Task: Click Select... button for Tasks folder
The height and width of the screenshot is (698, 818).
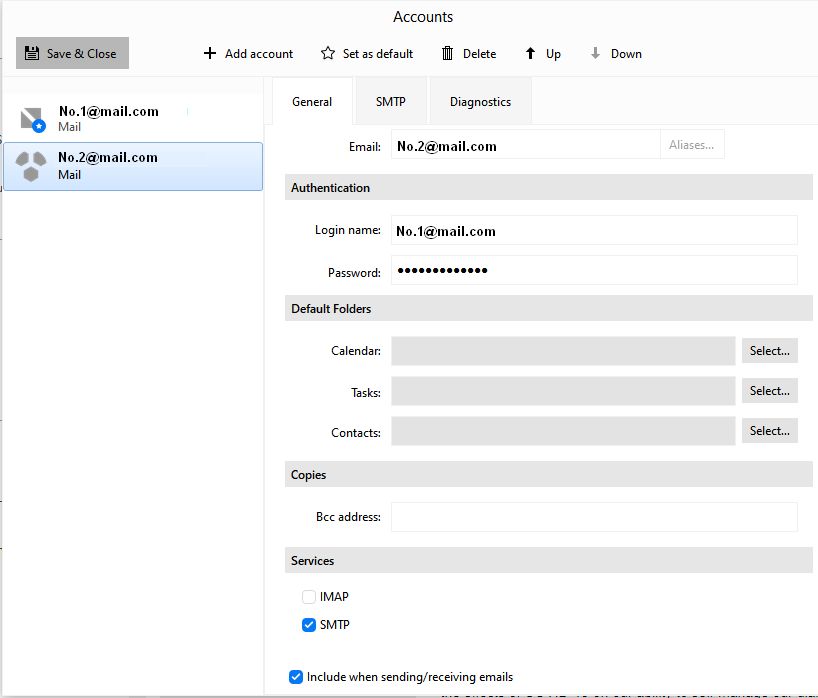Action: pos(769,391)
